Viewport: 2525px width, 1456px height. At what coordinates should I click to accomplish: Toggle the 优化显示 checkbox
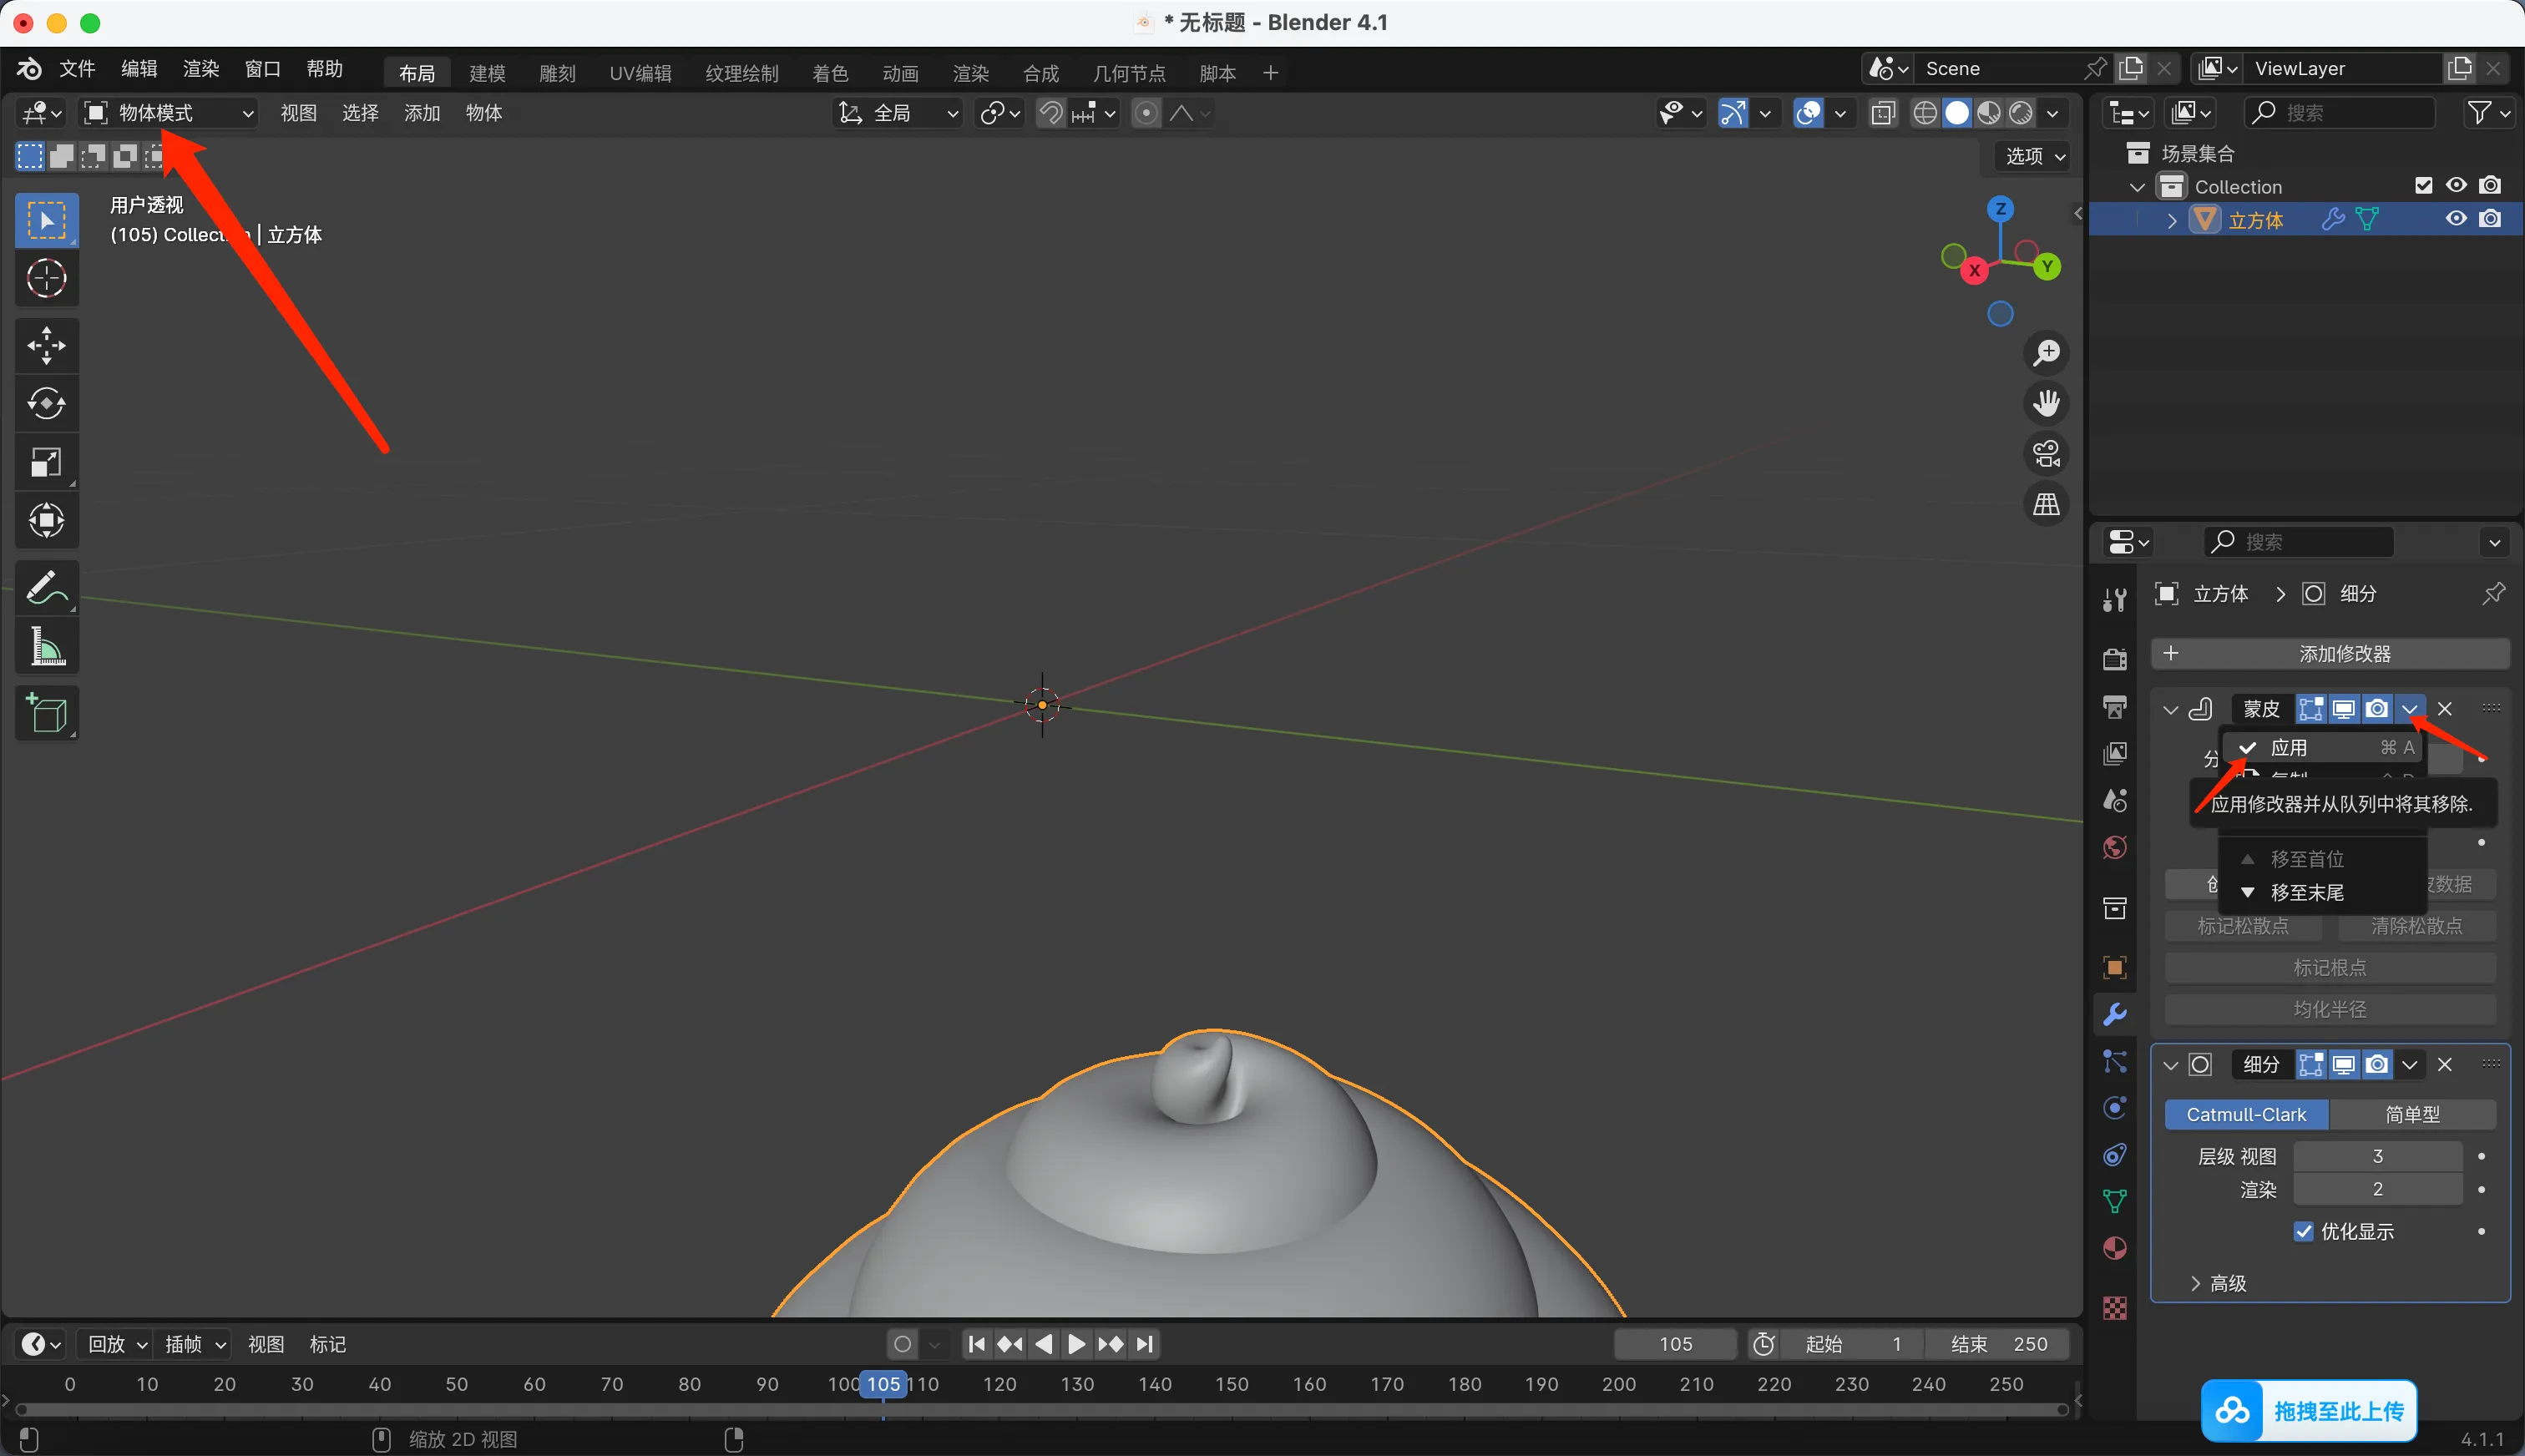(2303, 1231)
